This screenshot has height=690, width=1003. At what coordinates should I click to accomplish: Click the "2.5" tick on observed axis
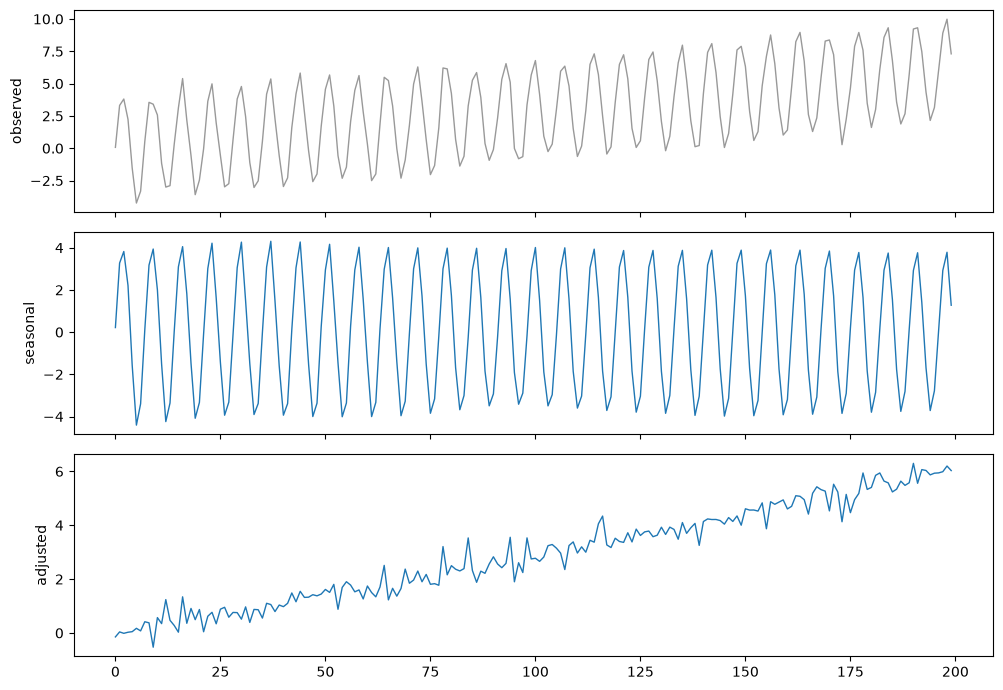[x=52, y=116]
